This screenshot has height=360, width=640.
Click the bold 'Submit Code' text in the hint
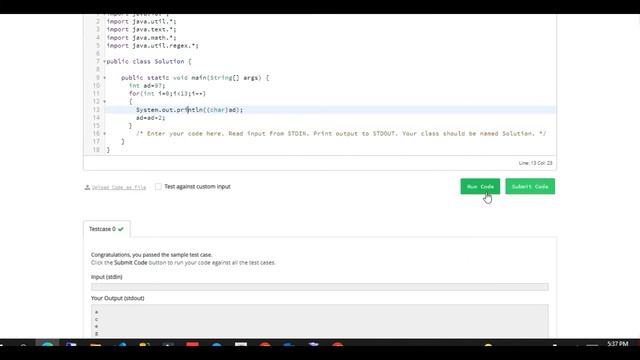131,262
